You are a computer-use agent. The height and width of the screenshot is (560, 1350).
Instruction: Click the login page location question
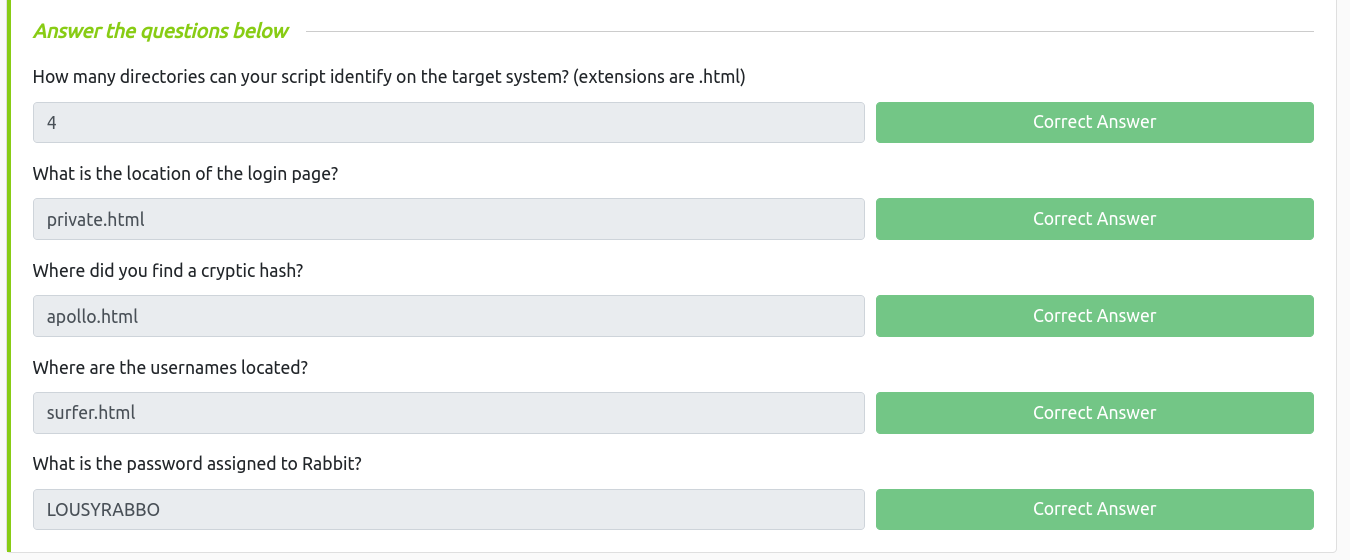point(185,174)
